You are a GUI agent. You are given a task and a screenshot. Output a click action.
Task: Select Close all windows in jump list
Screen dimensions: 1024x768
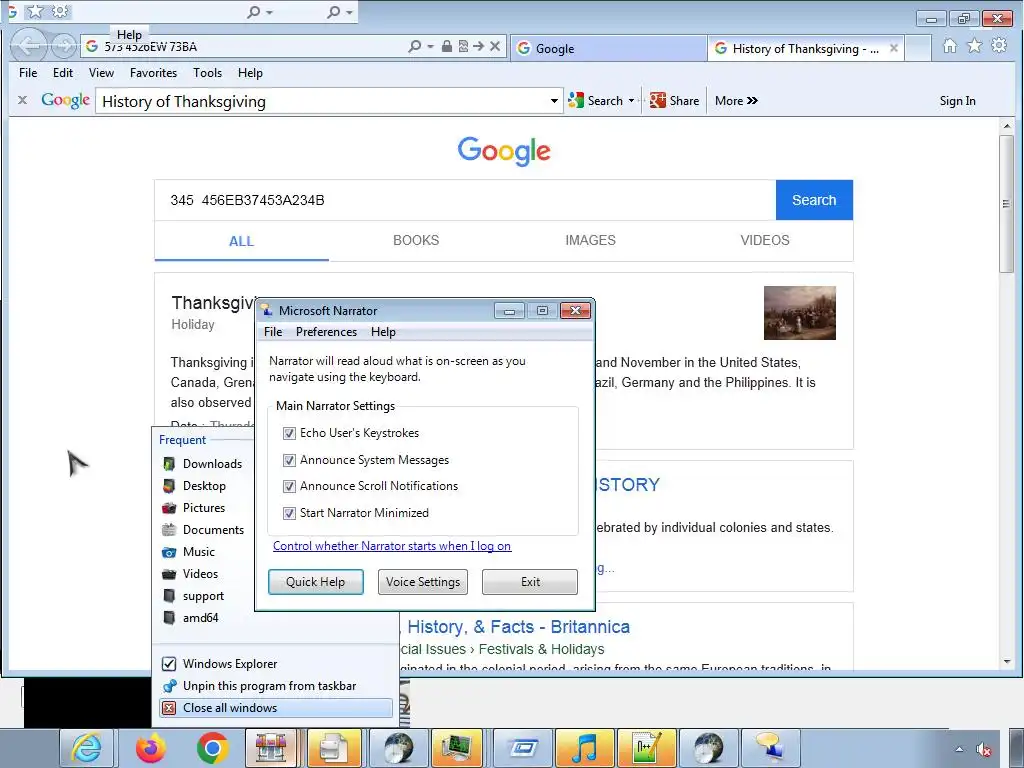point(276,708)
